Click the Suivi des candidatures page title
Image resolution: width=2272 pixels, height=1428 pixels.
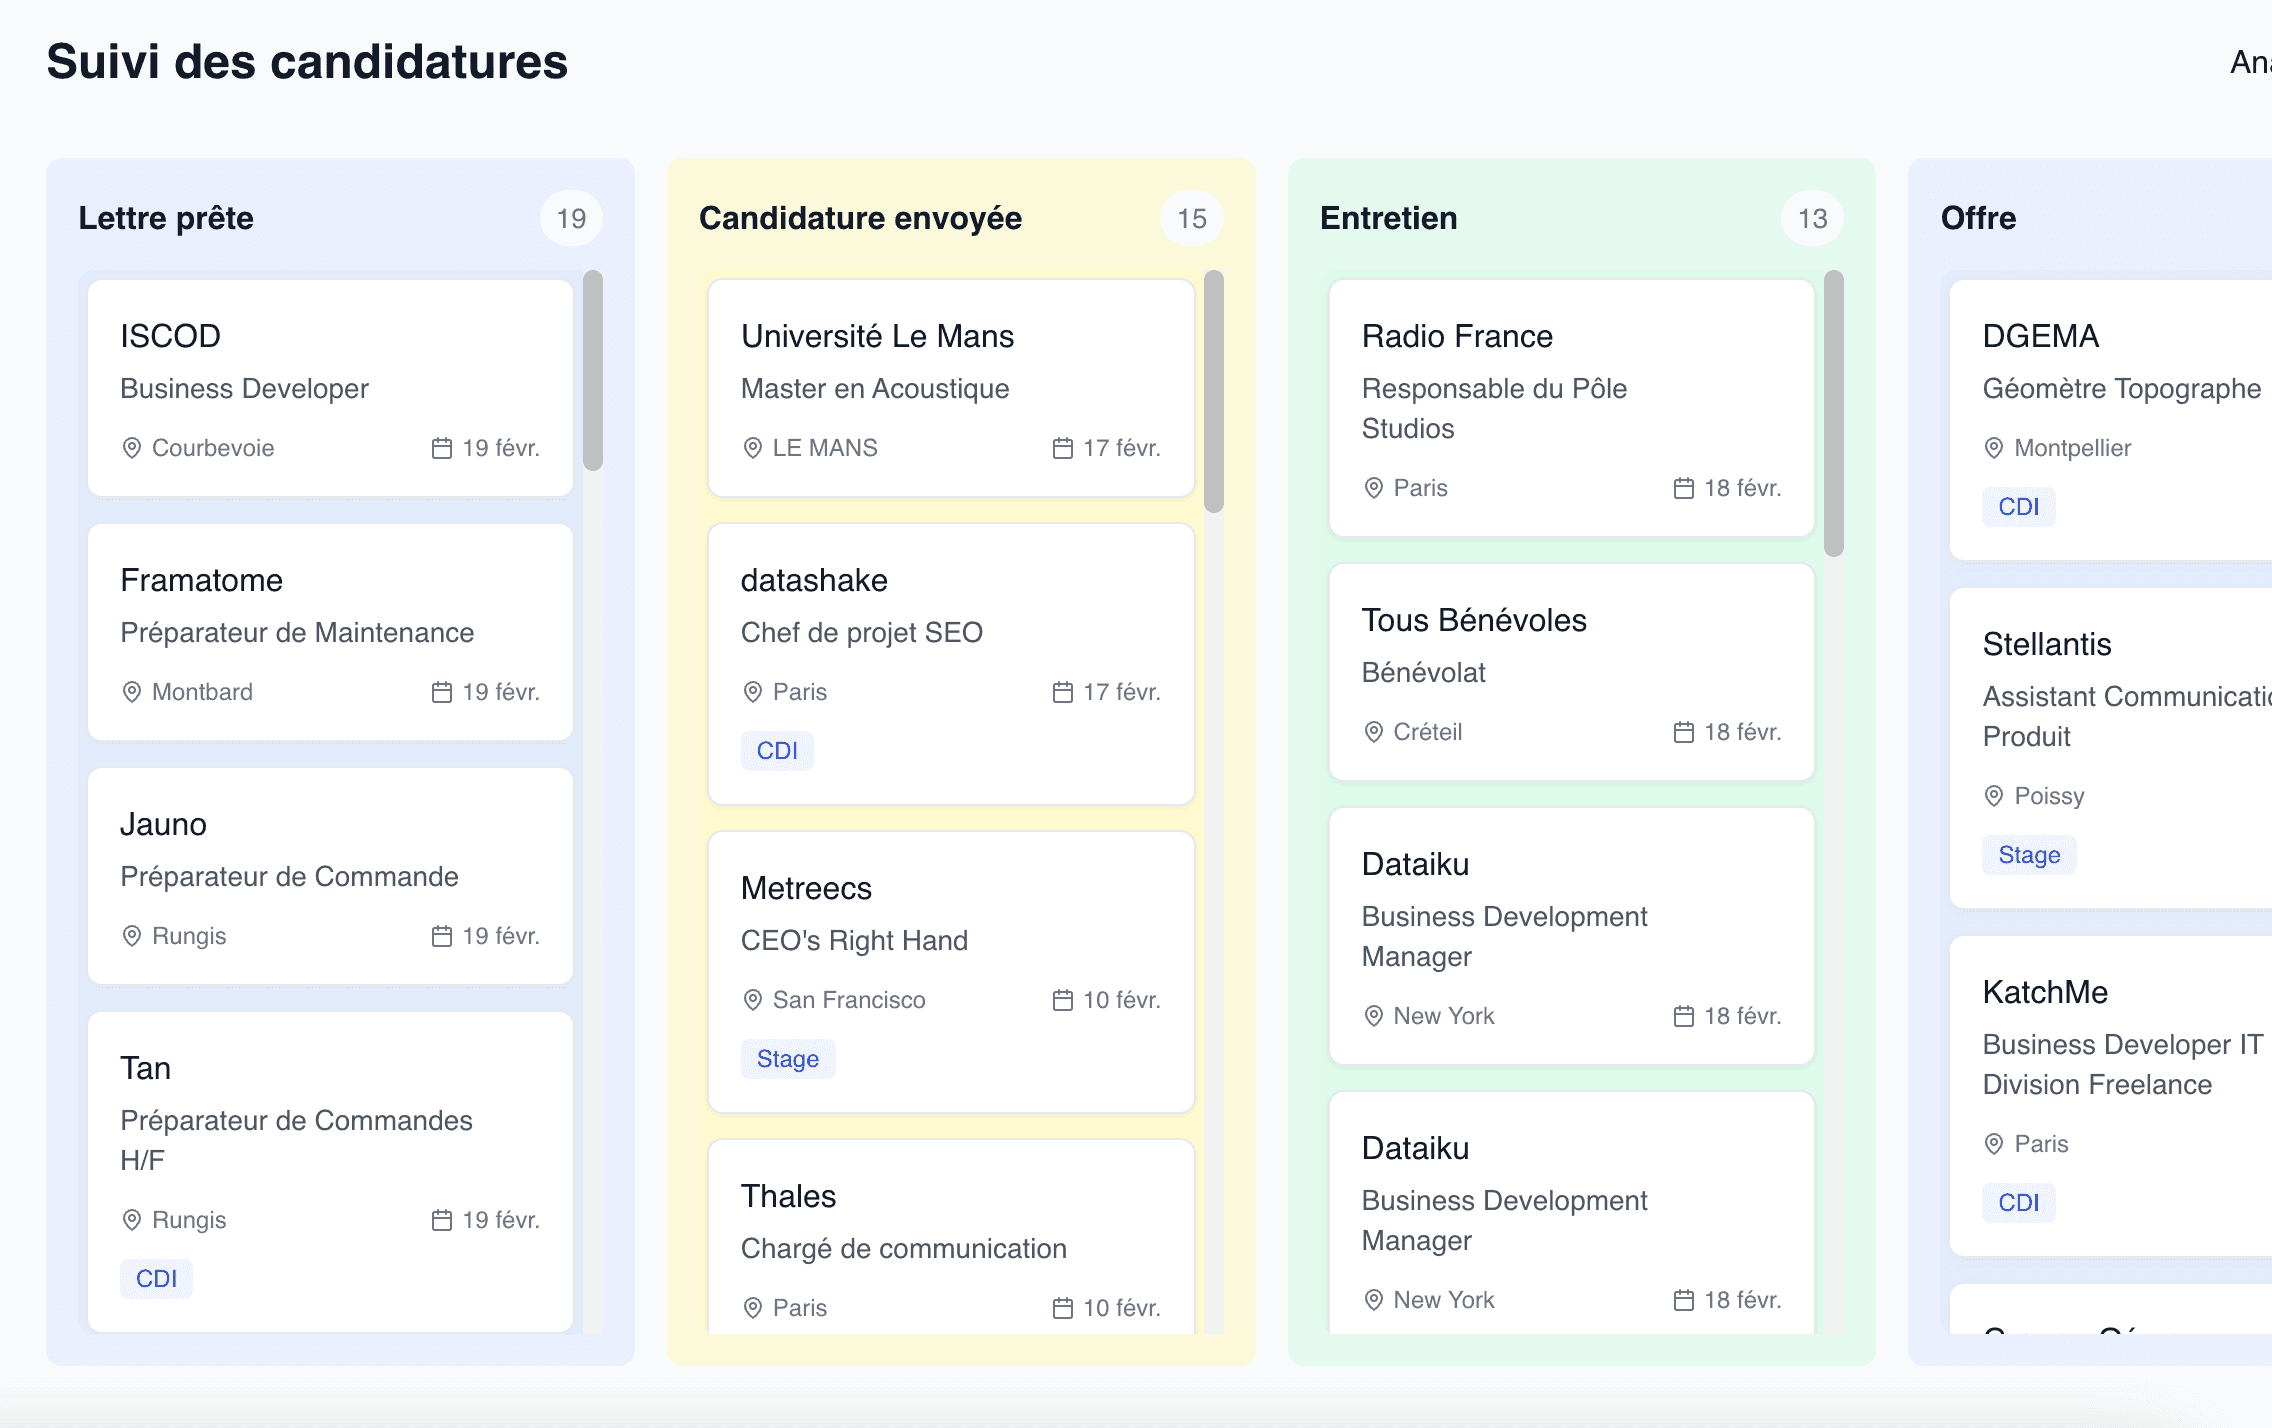pos(307,62)
